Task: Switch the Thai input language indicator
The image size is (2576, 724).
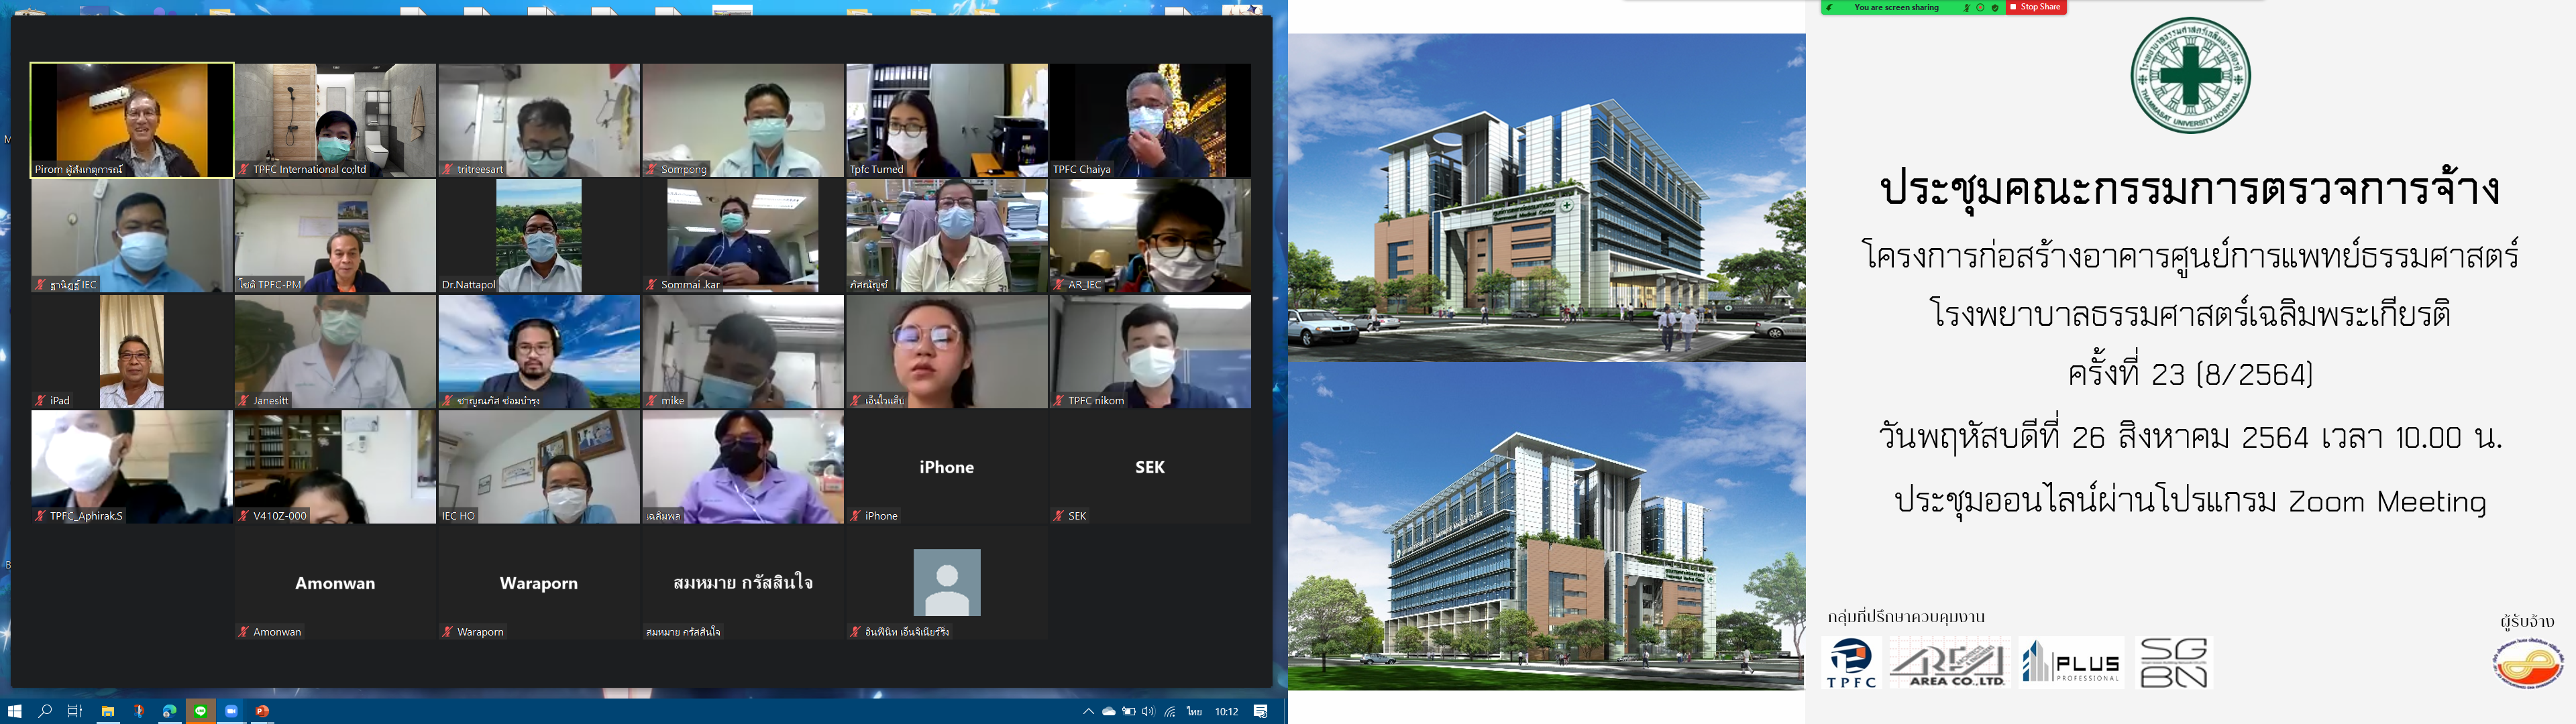Action: click(1194, 711)
